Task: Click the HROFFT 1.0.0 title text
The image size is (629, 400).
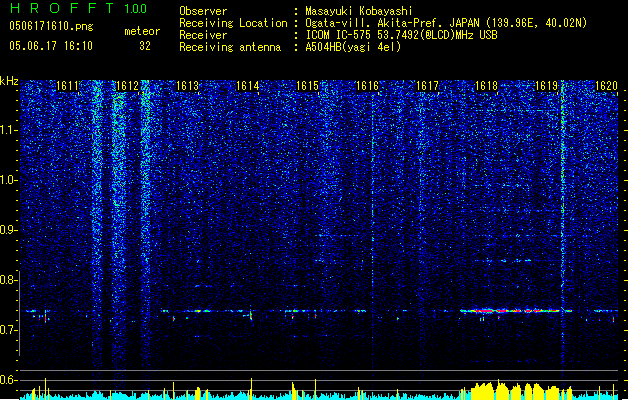Action: (78, 8)
